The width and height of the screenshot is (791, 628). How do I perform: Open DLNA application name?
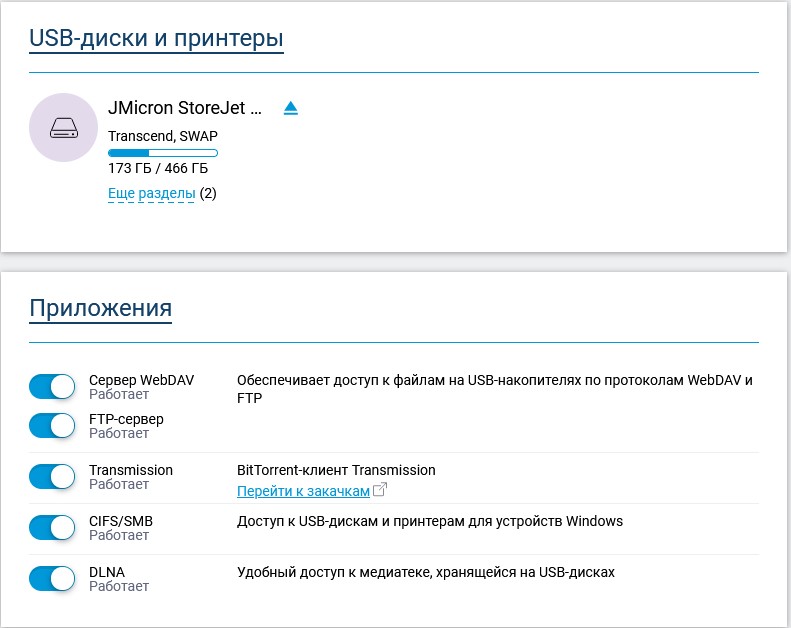[x=107, y=572]
